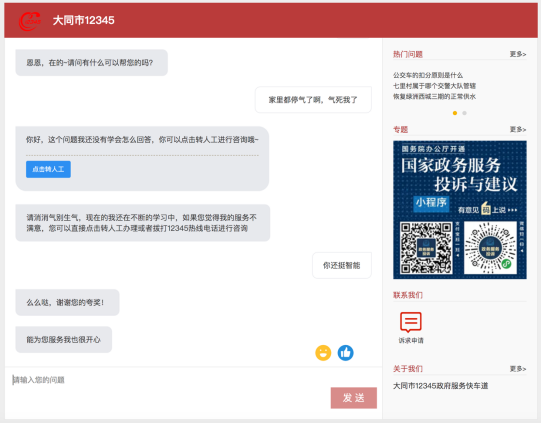Open the 诉求申请 chat icon
The height and width of the screenshot is (424, 541).
[x=411, y=322]
